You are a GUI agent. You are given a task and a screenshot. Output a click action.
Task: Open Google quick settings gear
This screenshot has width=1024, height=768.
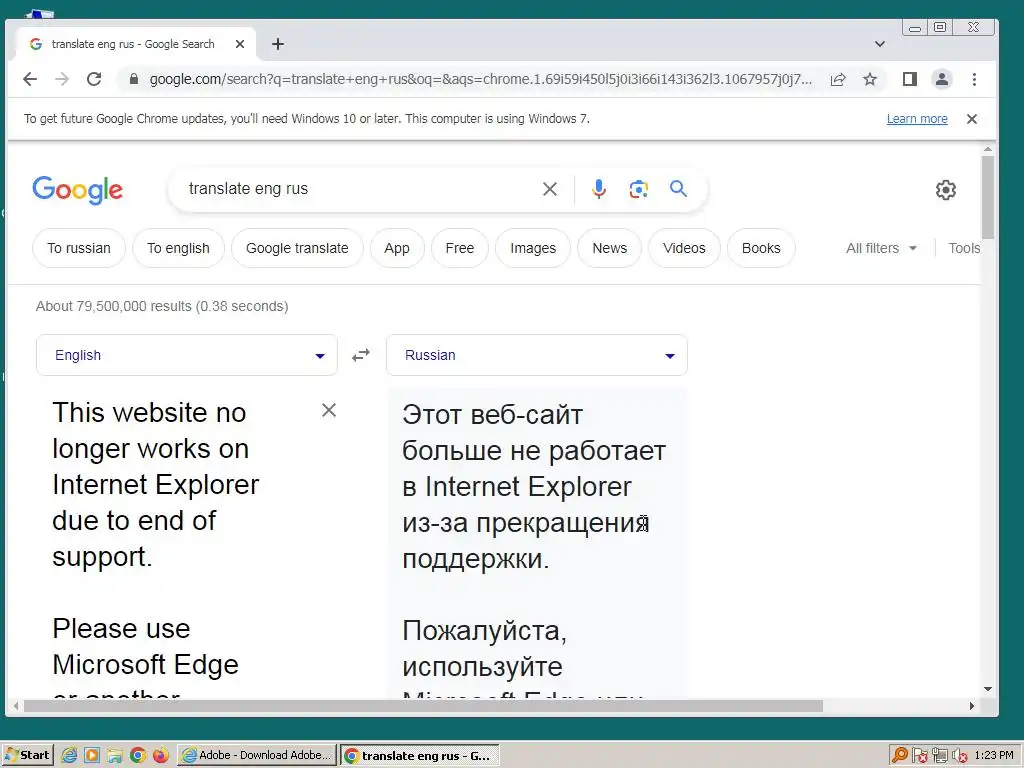(x=946, y=190)
